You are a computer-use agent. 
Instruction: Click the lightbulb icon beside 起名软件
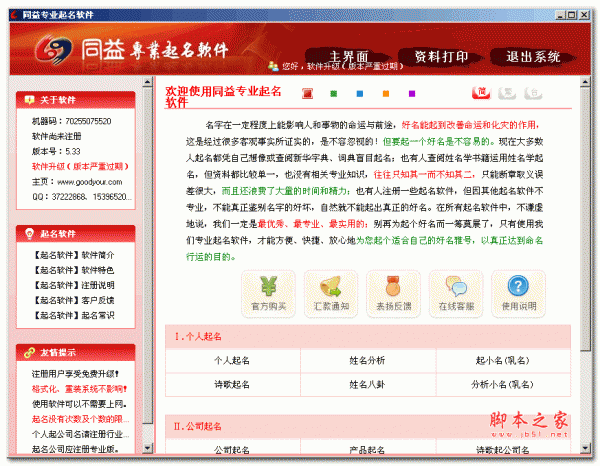[29, 234]
